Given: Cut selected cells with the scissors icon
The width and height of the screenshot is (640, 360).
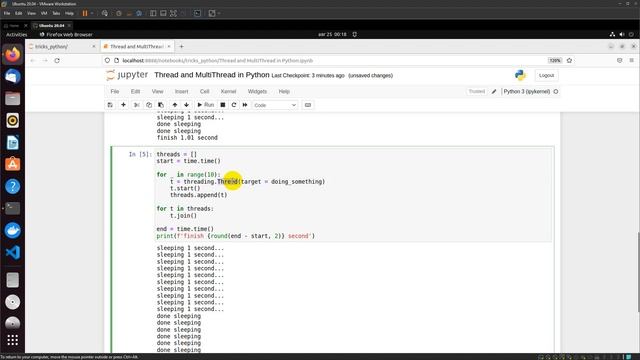Looking at the screenshot, I should 137,105.
